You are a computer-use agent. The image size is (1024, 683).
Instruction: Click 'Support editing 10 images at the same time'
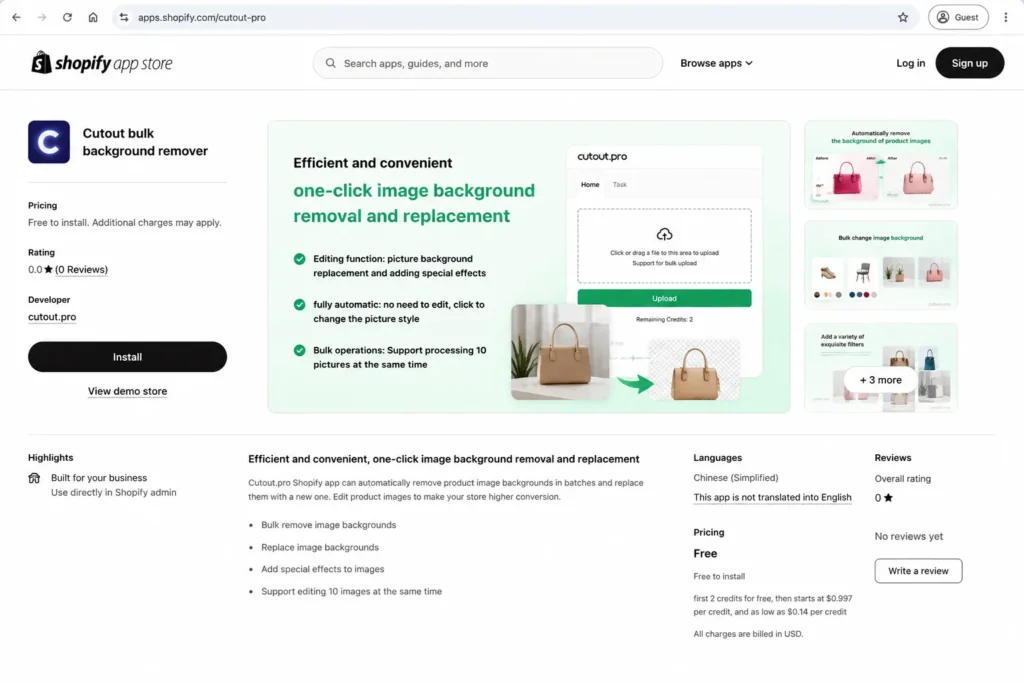click(x=351, y=592)
